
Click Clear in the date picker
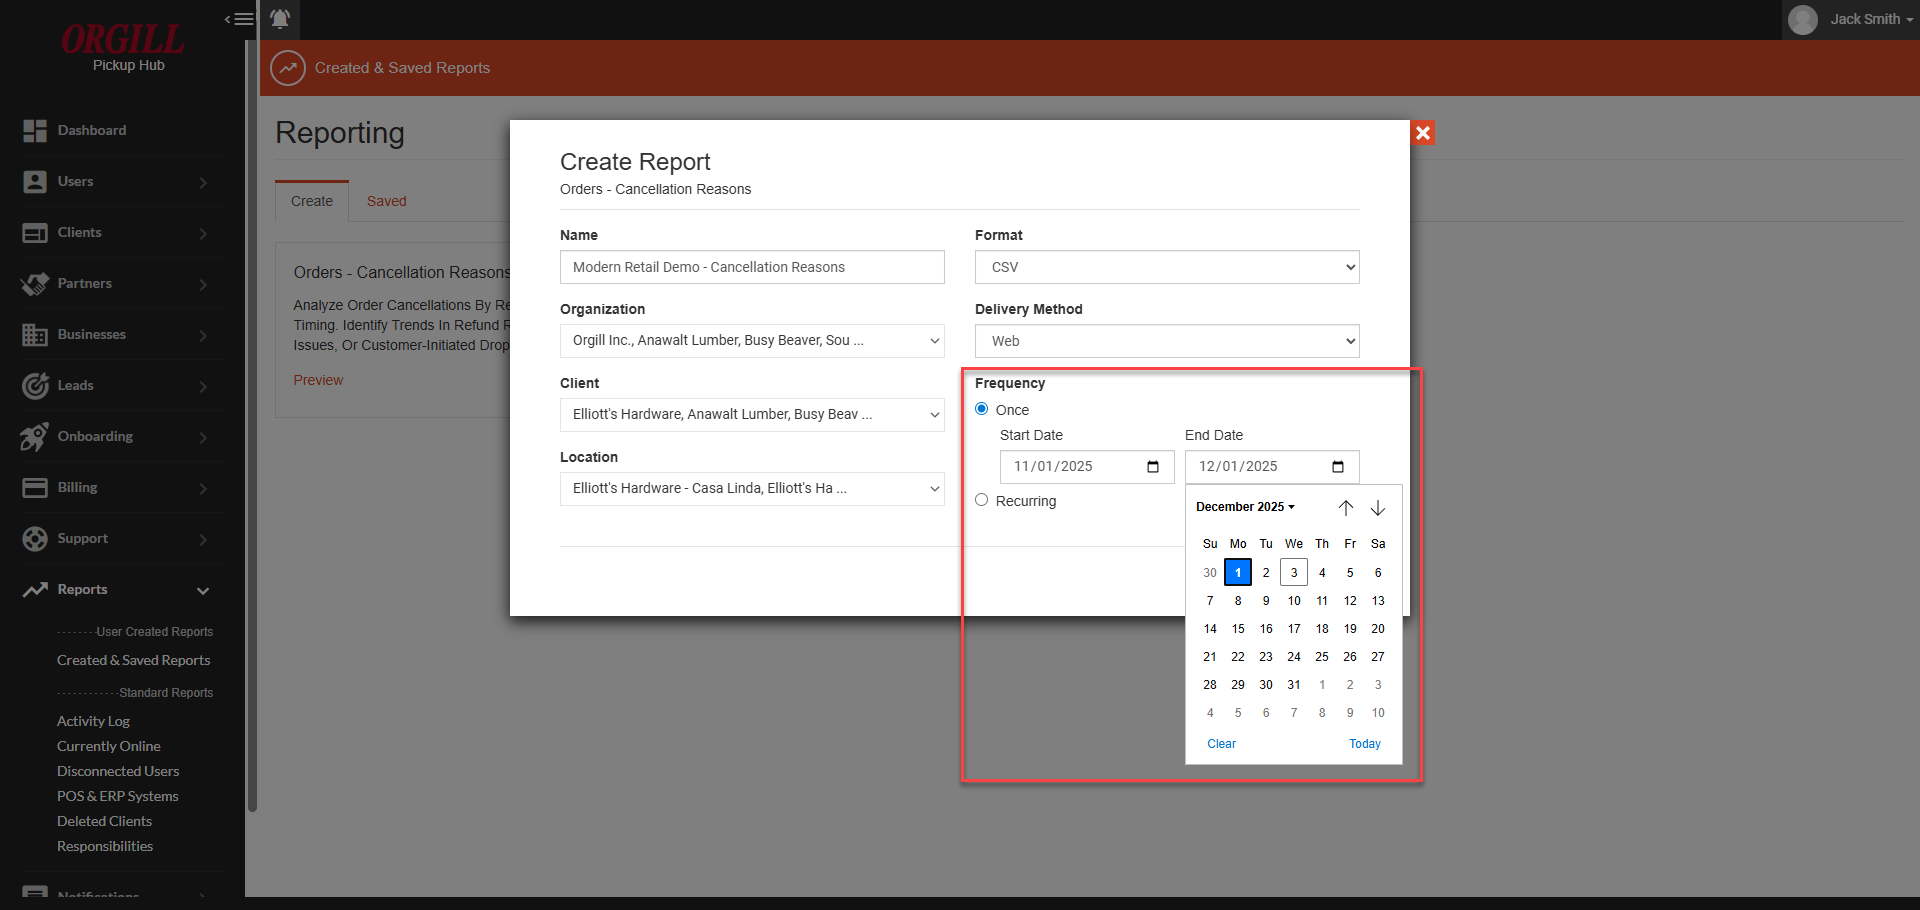[x=1222, y=744]
